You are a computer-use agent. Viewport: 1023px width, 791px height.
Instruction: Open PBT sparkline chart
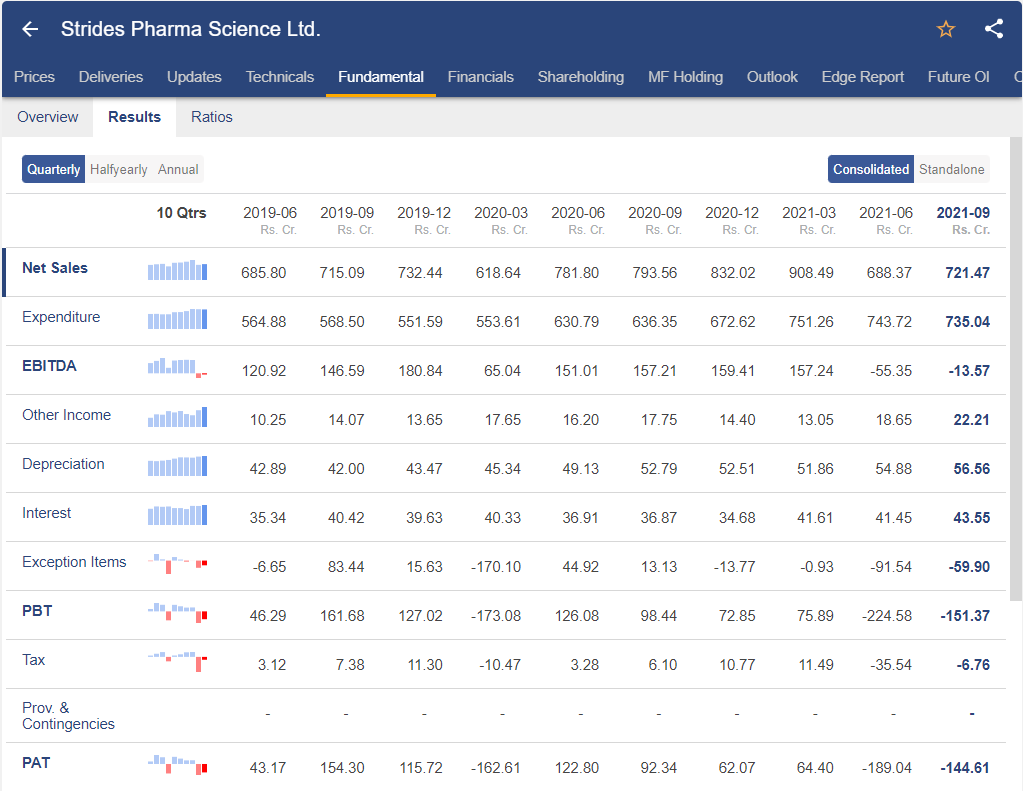tap(177, 613)
